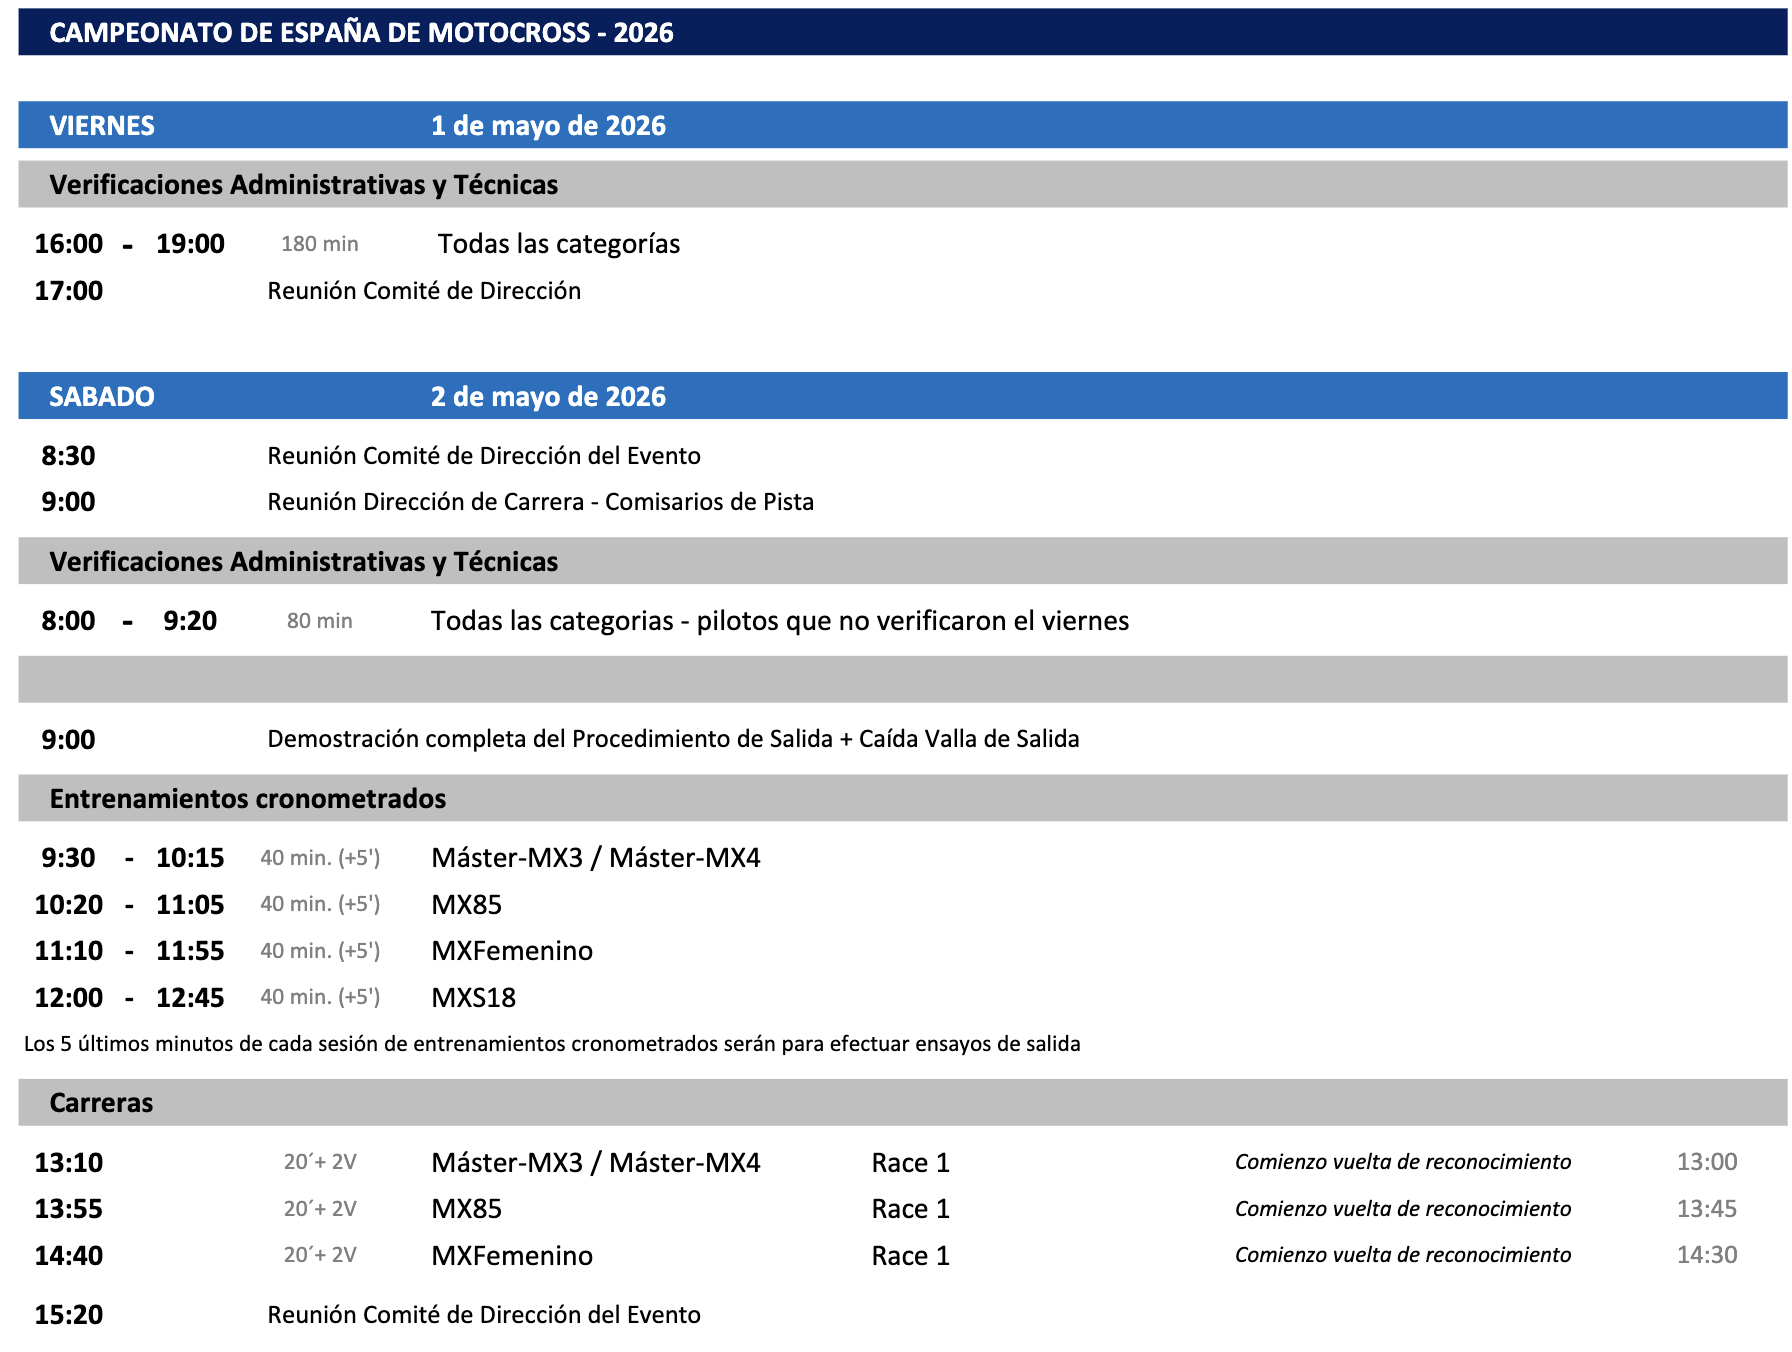Click the 15:20 Reunión Comité de Dirección entry
The image size is (1792, 1352).
[483, 1315]
